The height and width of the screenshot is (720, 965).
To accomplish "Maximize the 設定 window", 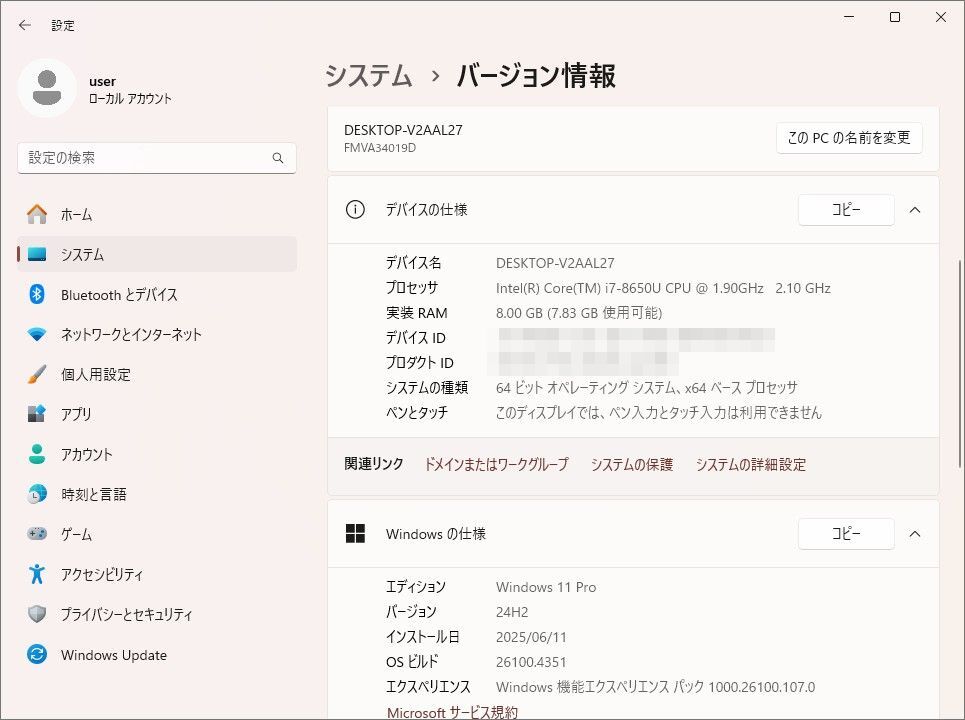I will coord(895,17).
